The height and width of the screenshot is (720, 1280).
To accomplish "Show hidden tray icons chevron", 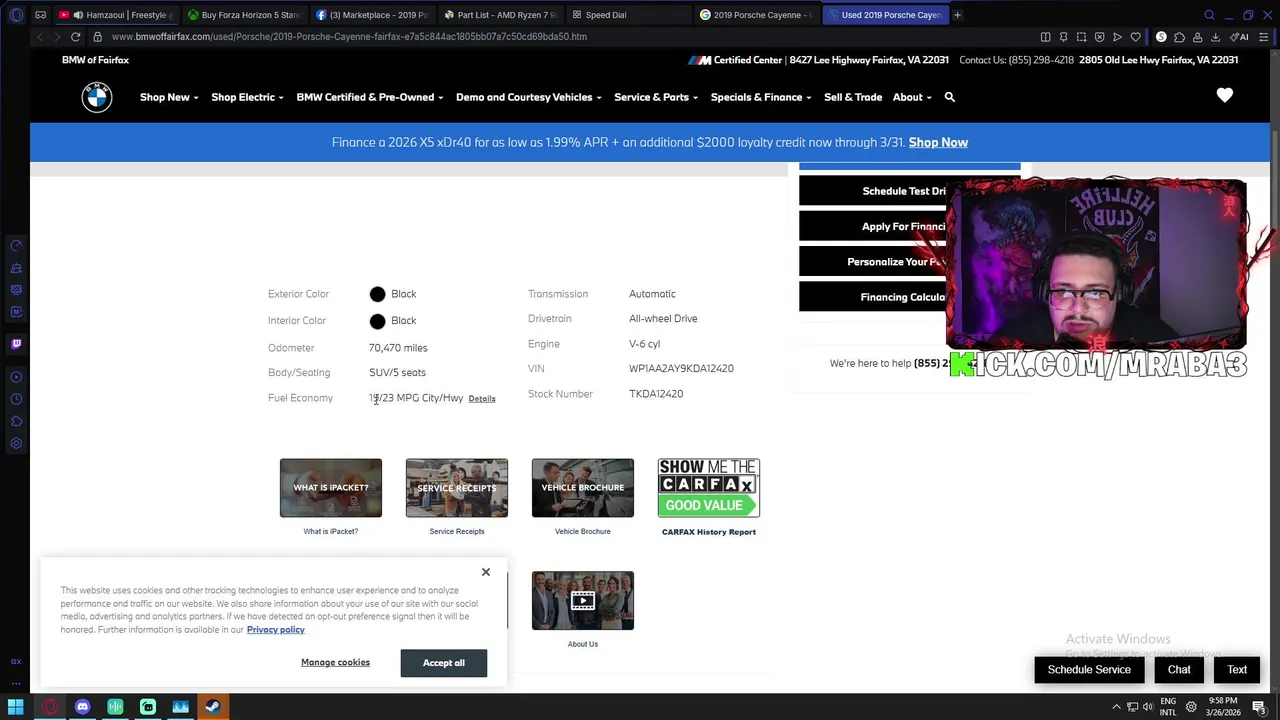I will [1116, 707].
